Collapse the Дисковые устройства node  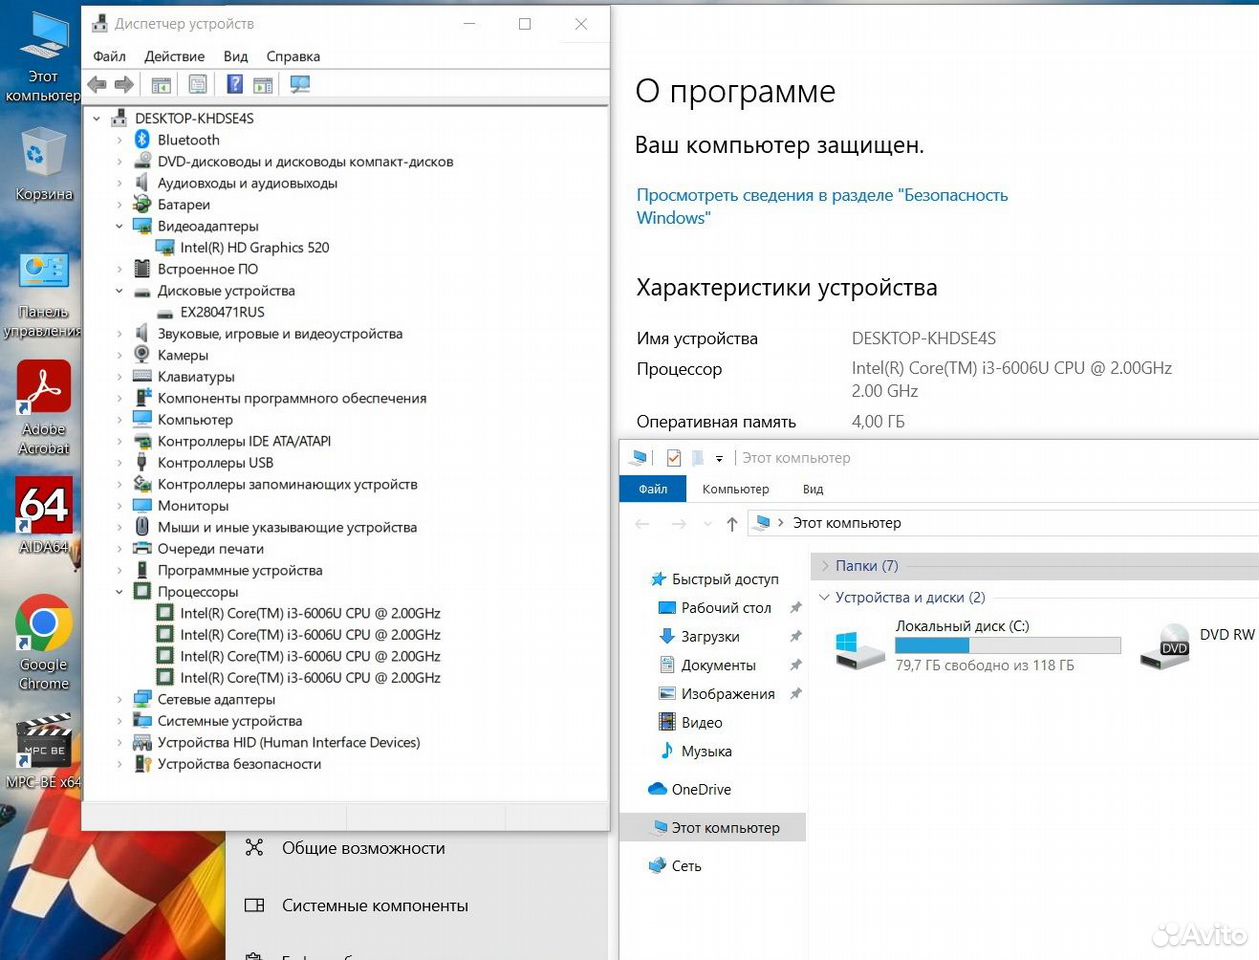119,291
